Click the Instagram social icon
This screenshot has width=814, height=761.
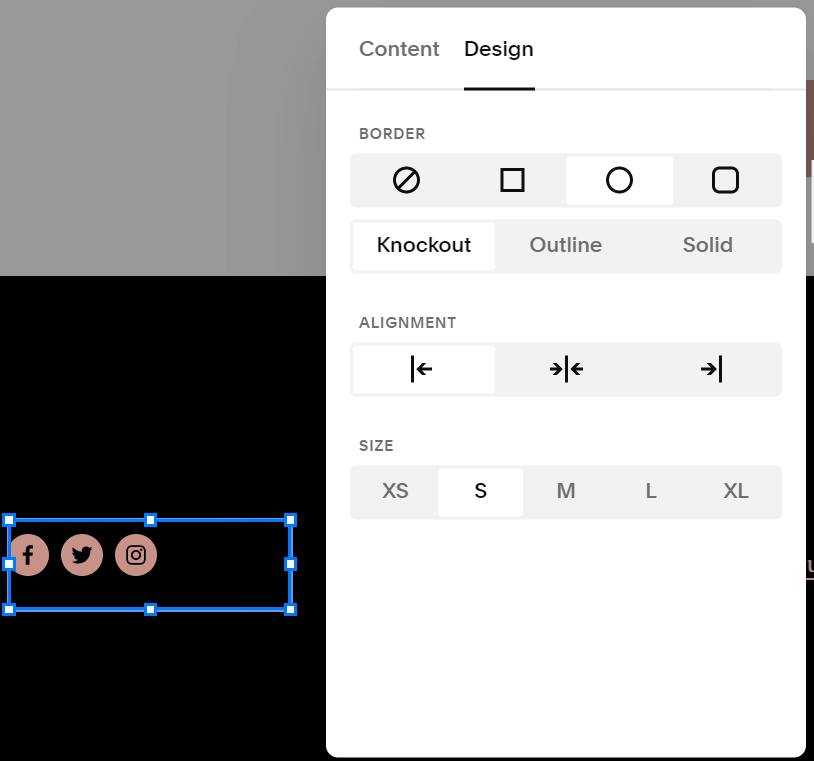click(x=136, y=555)
